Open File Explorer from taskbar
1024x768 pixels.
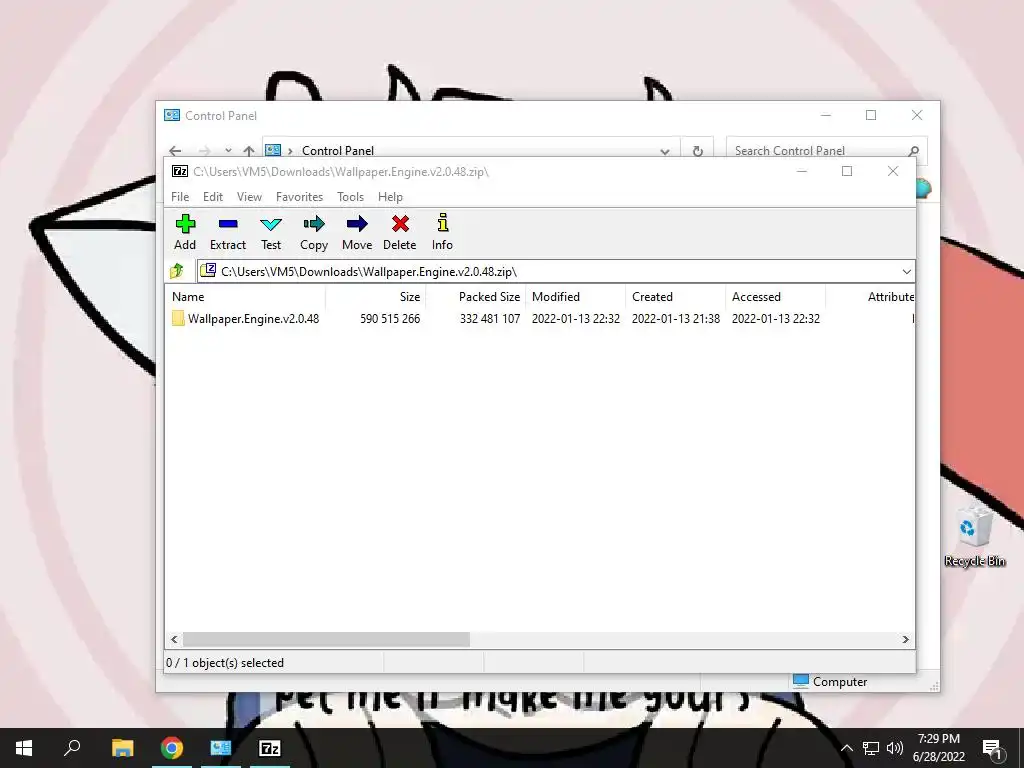click(123, 748)
